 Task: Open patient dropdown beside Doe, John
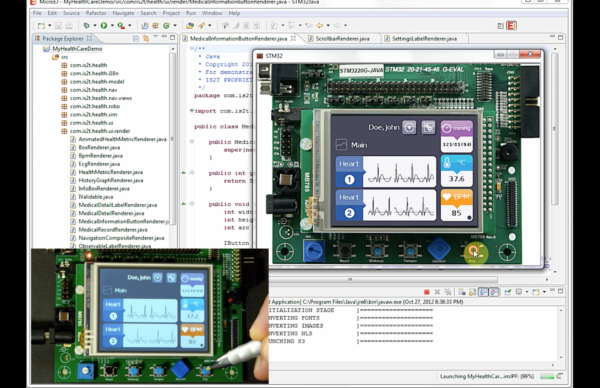point(409,127)
